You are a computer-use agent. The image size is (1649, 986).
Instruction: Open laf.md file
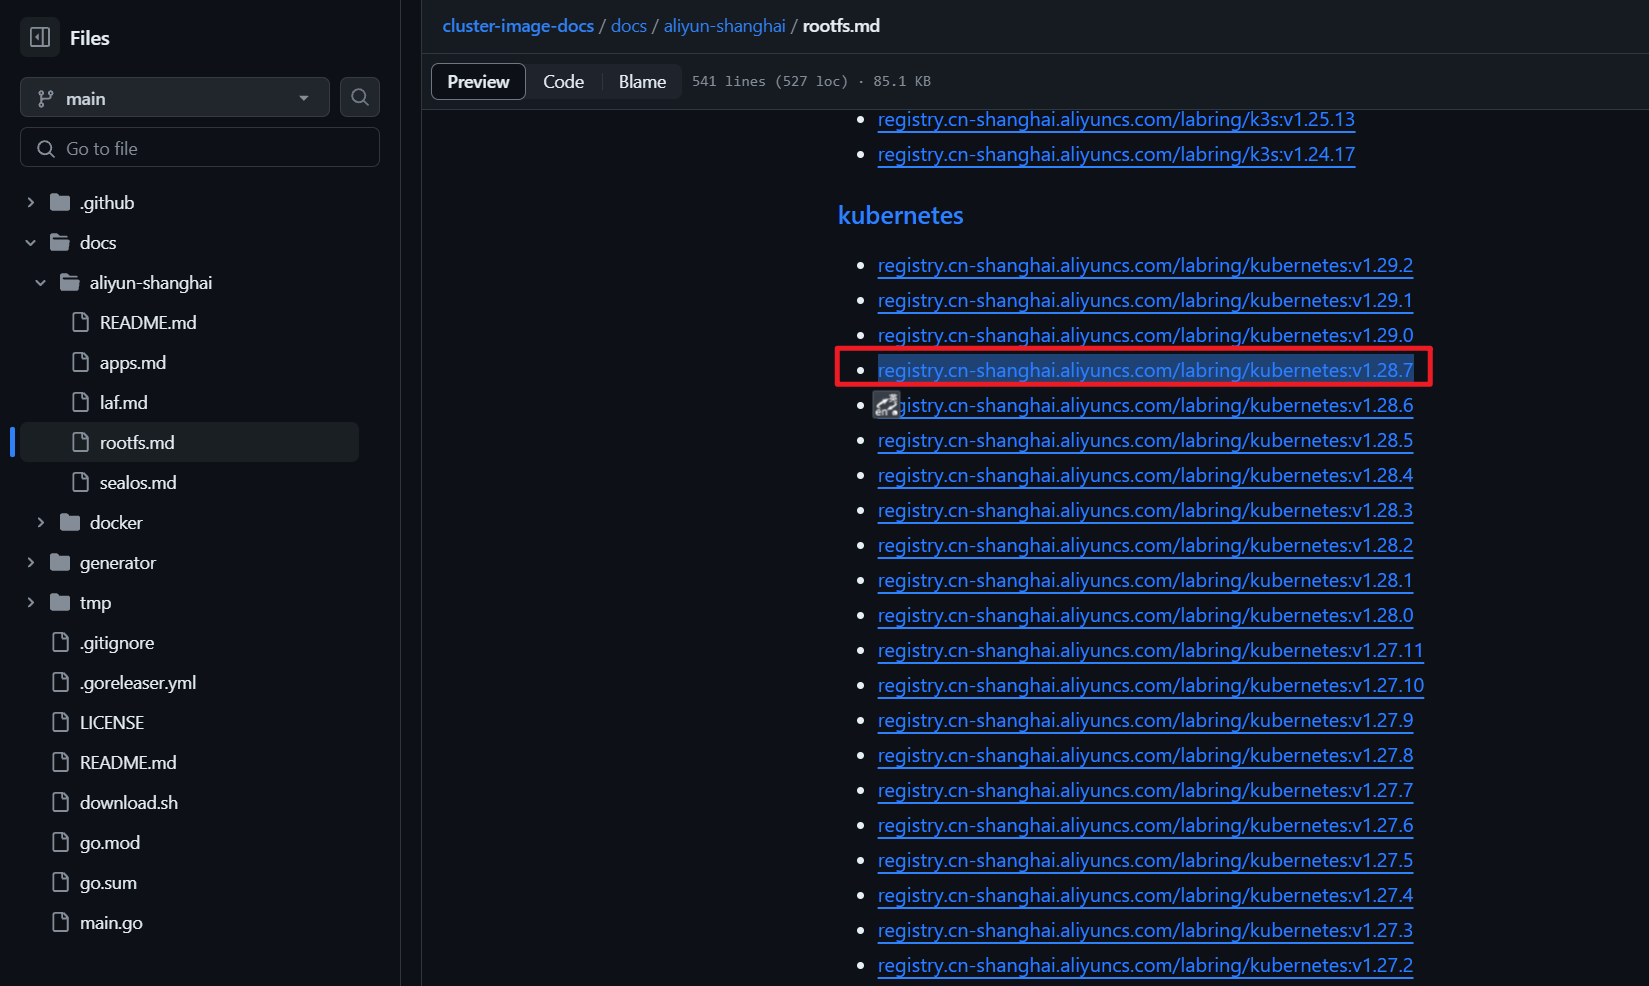(x=124, y=403)
